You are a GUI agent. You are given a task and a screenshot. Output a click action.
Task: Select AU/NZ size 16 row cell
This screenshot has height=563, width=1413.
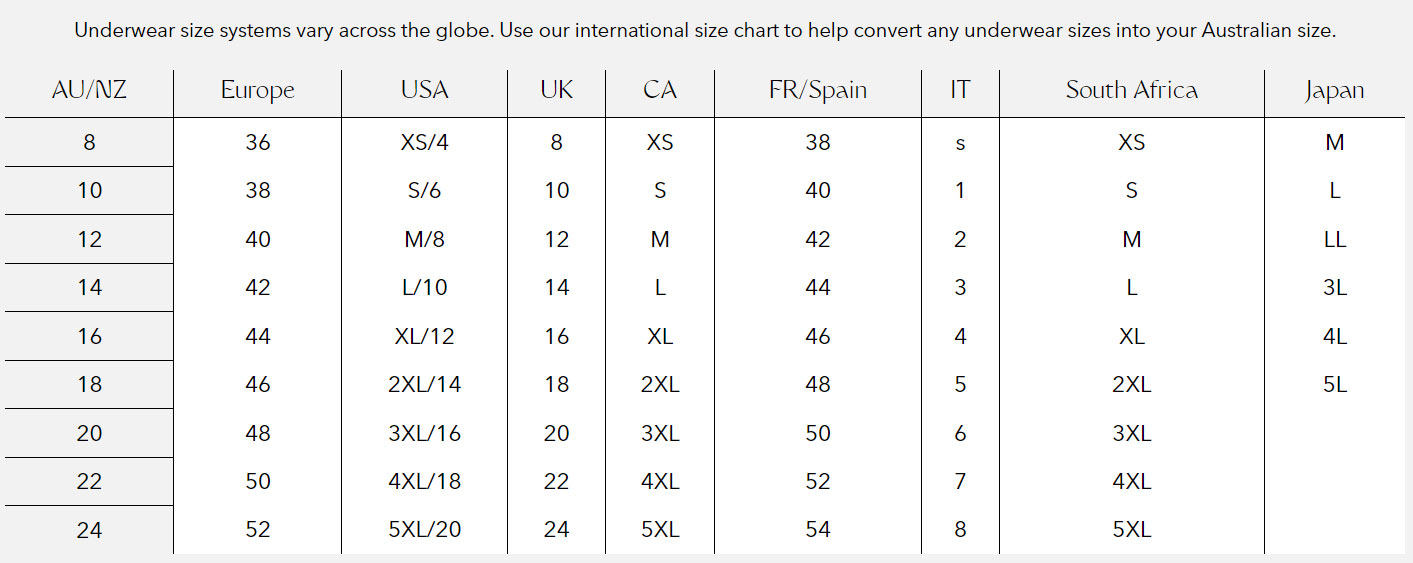89,336
